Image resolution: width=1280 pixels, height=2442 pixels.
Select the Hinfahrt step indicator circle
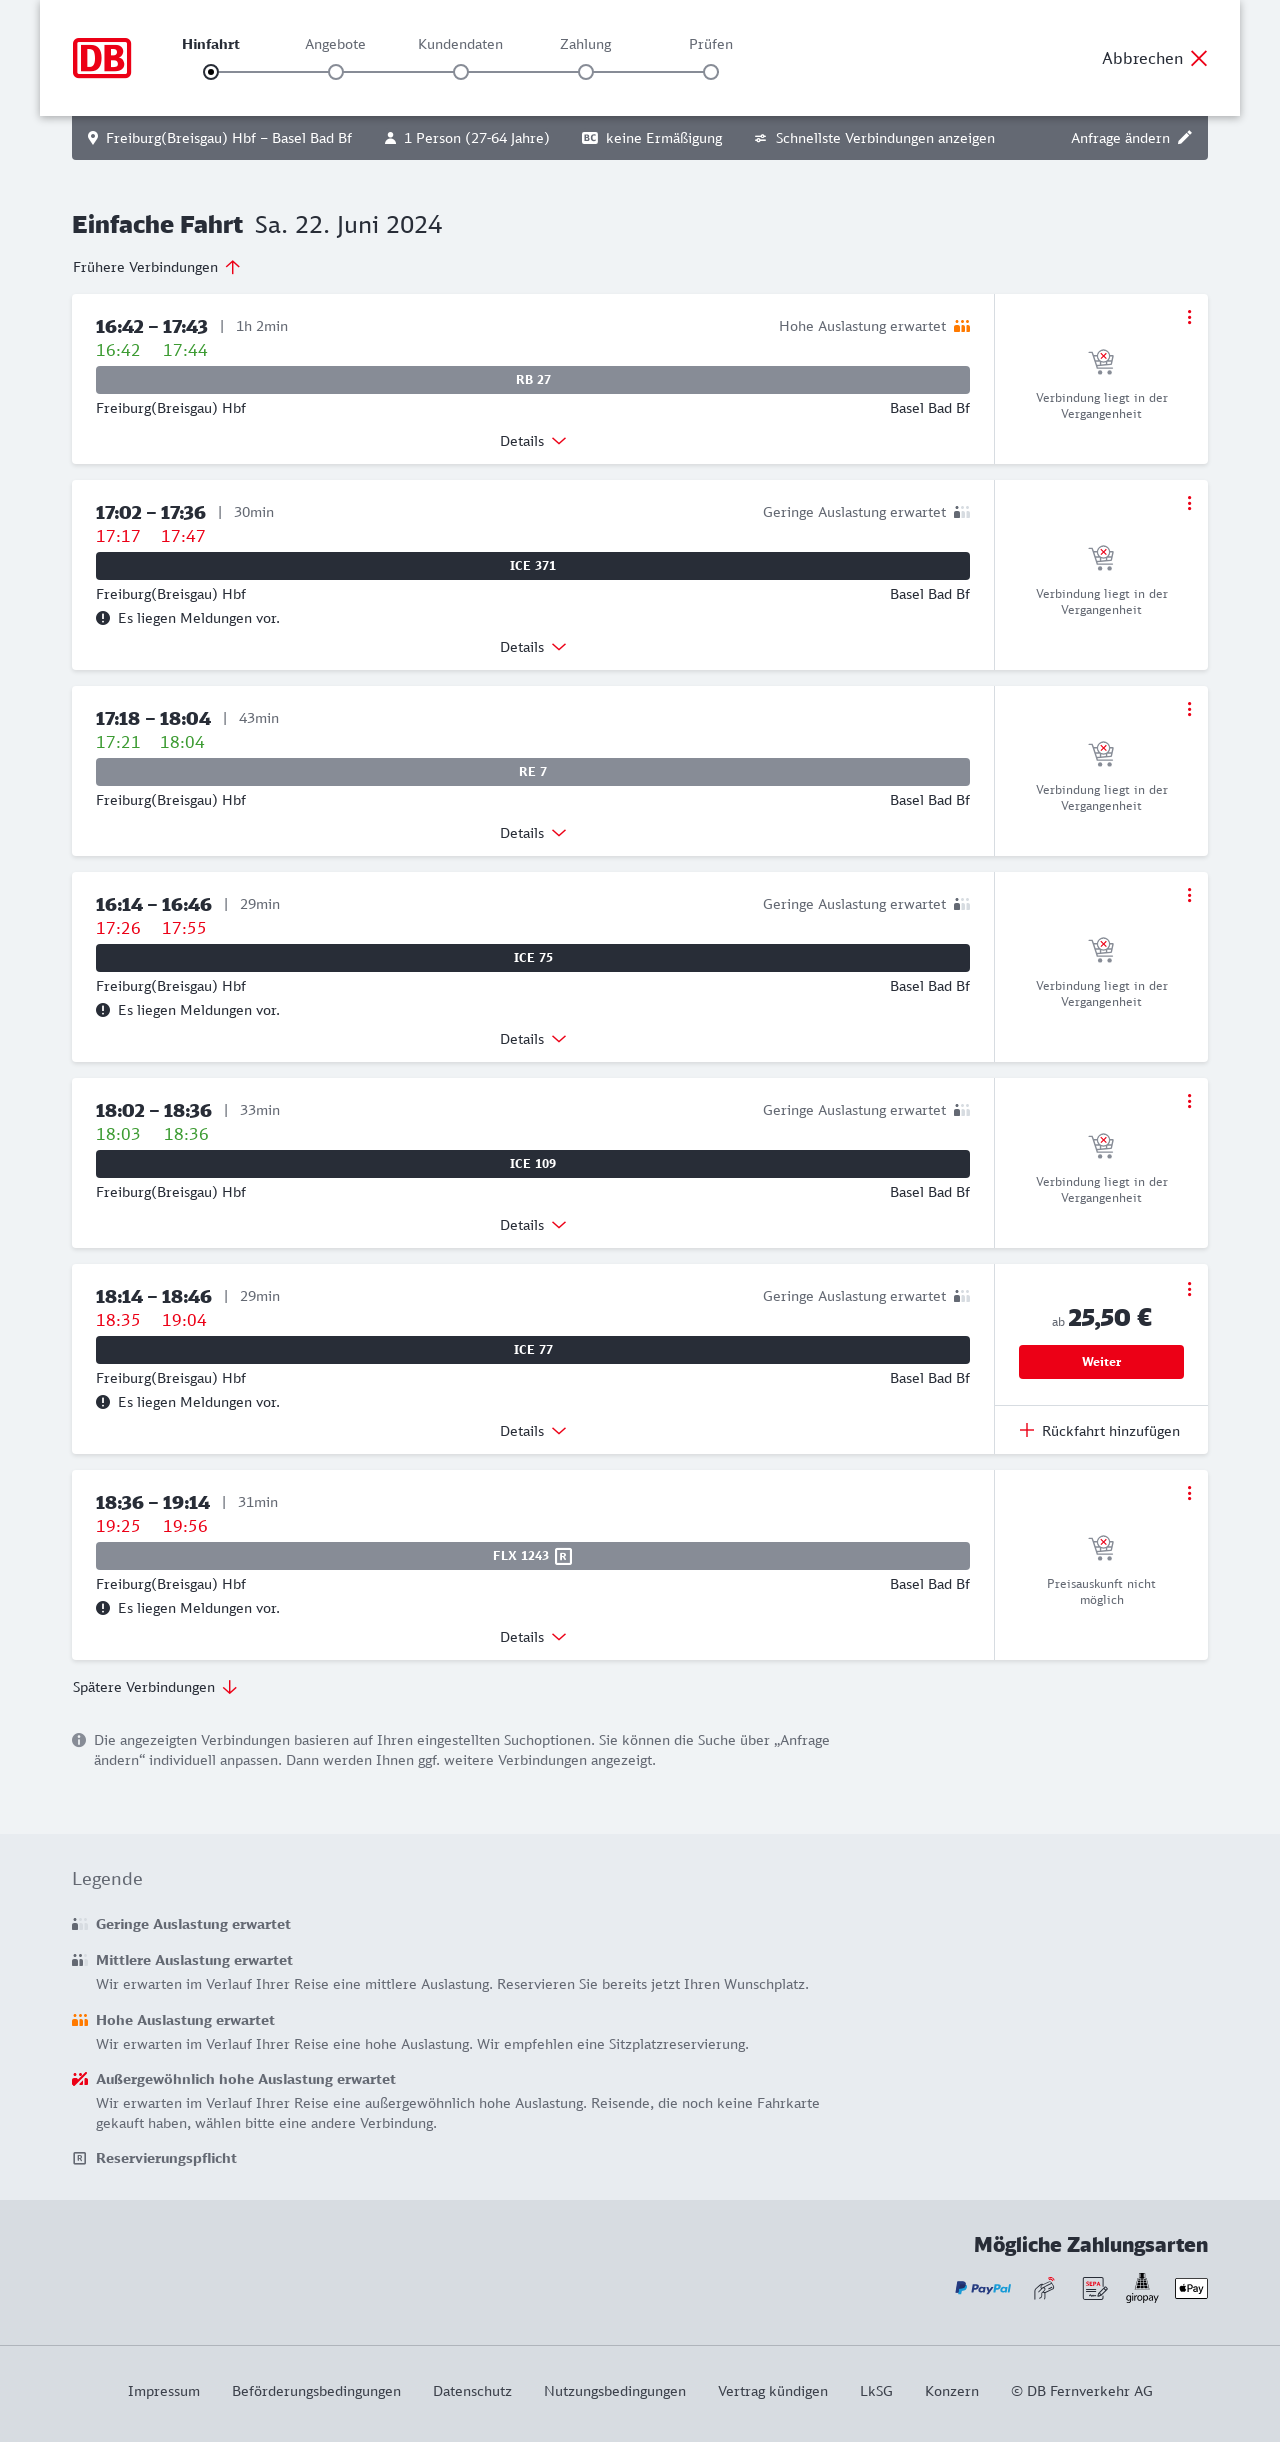pos(211,72)
